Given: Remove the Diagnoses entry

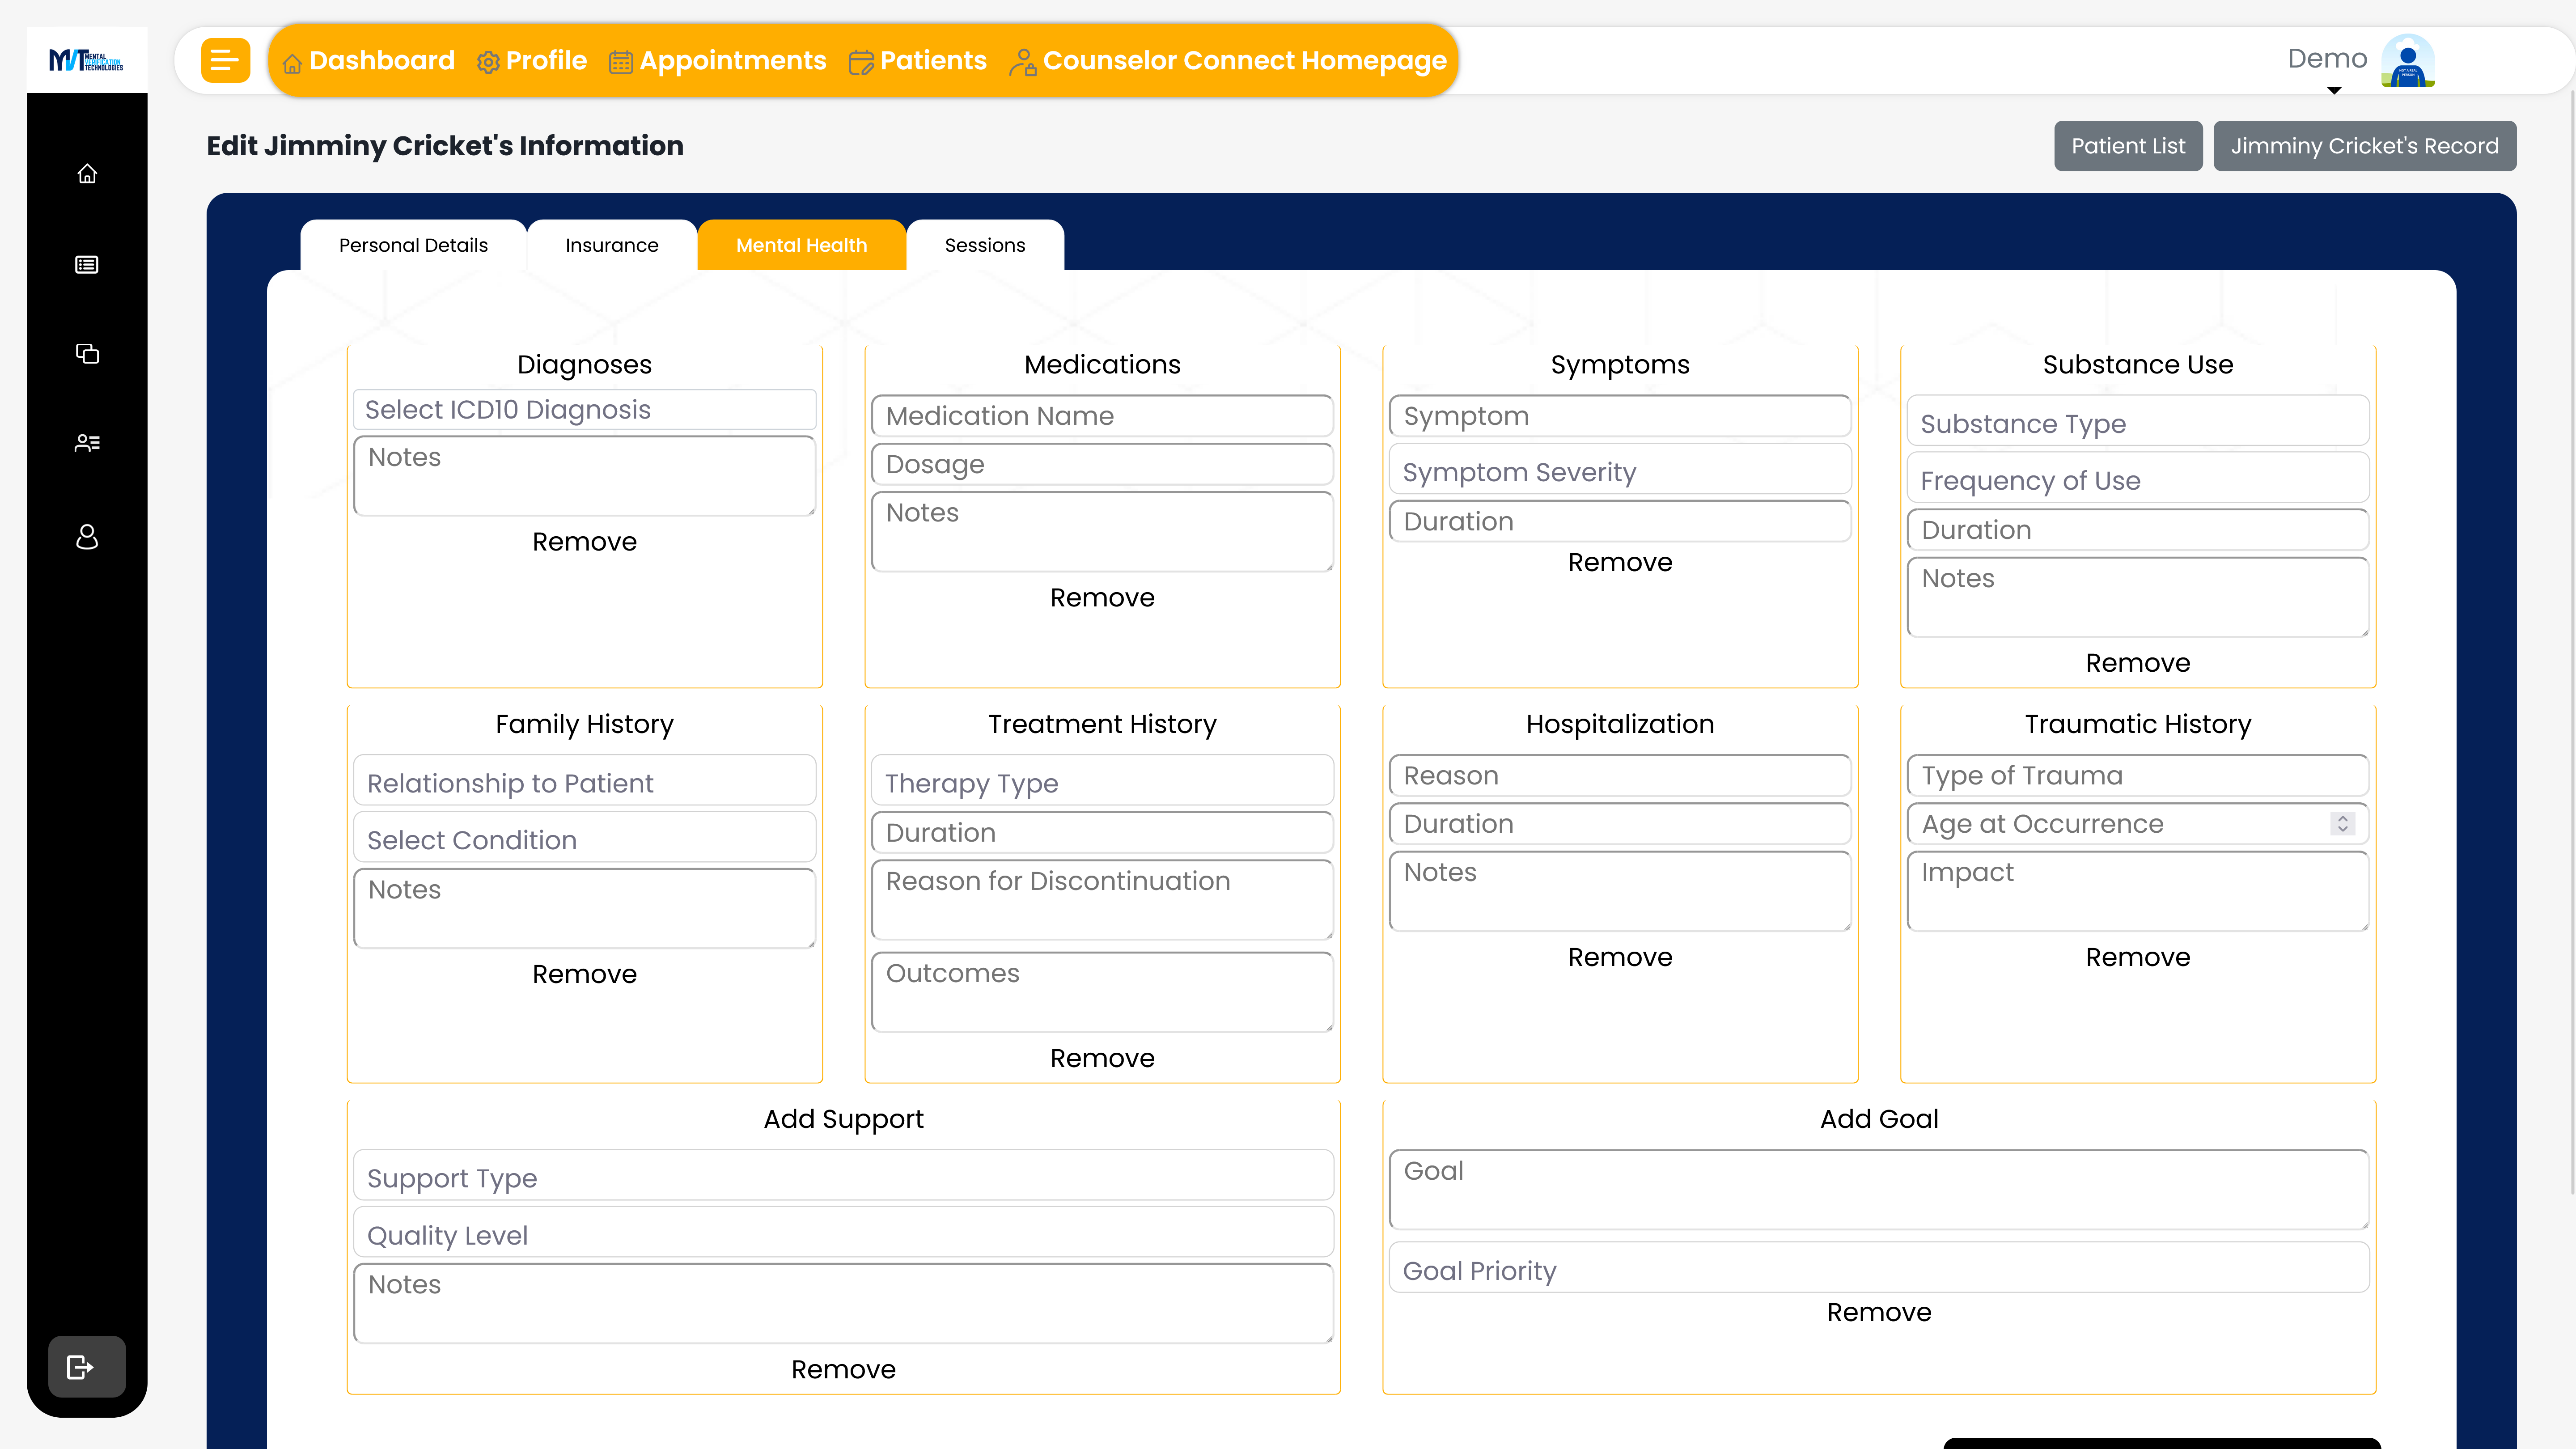Looking at the screenshot, I should click(x=584, y=542).
